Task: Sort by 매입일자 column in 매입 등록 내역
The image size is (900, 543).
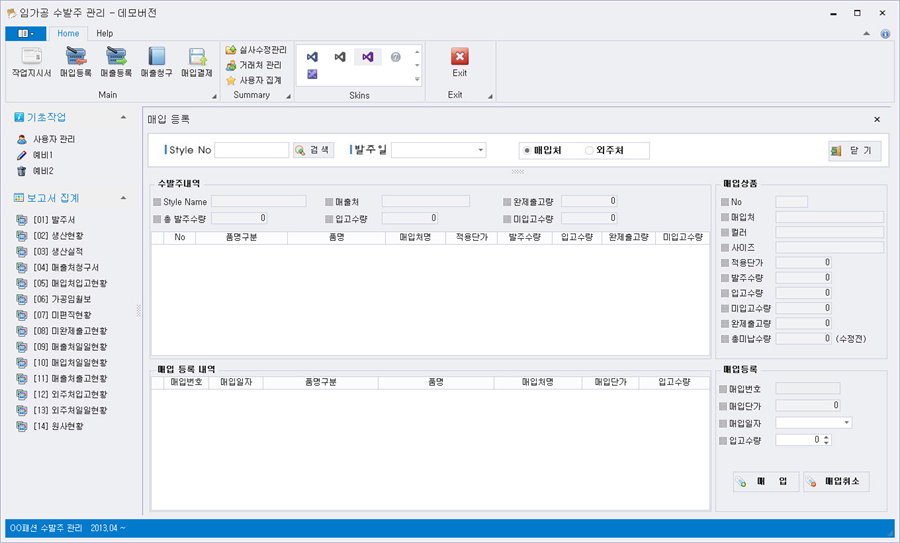Action: (x=236, y=382)
